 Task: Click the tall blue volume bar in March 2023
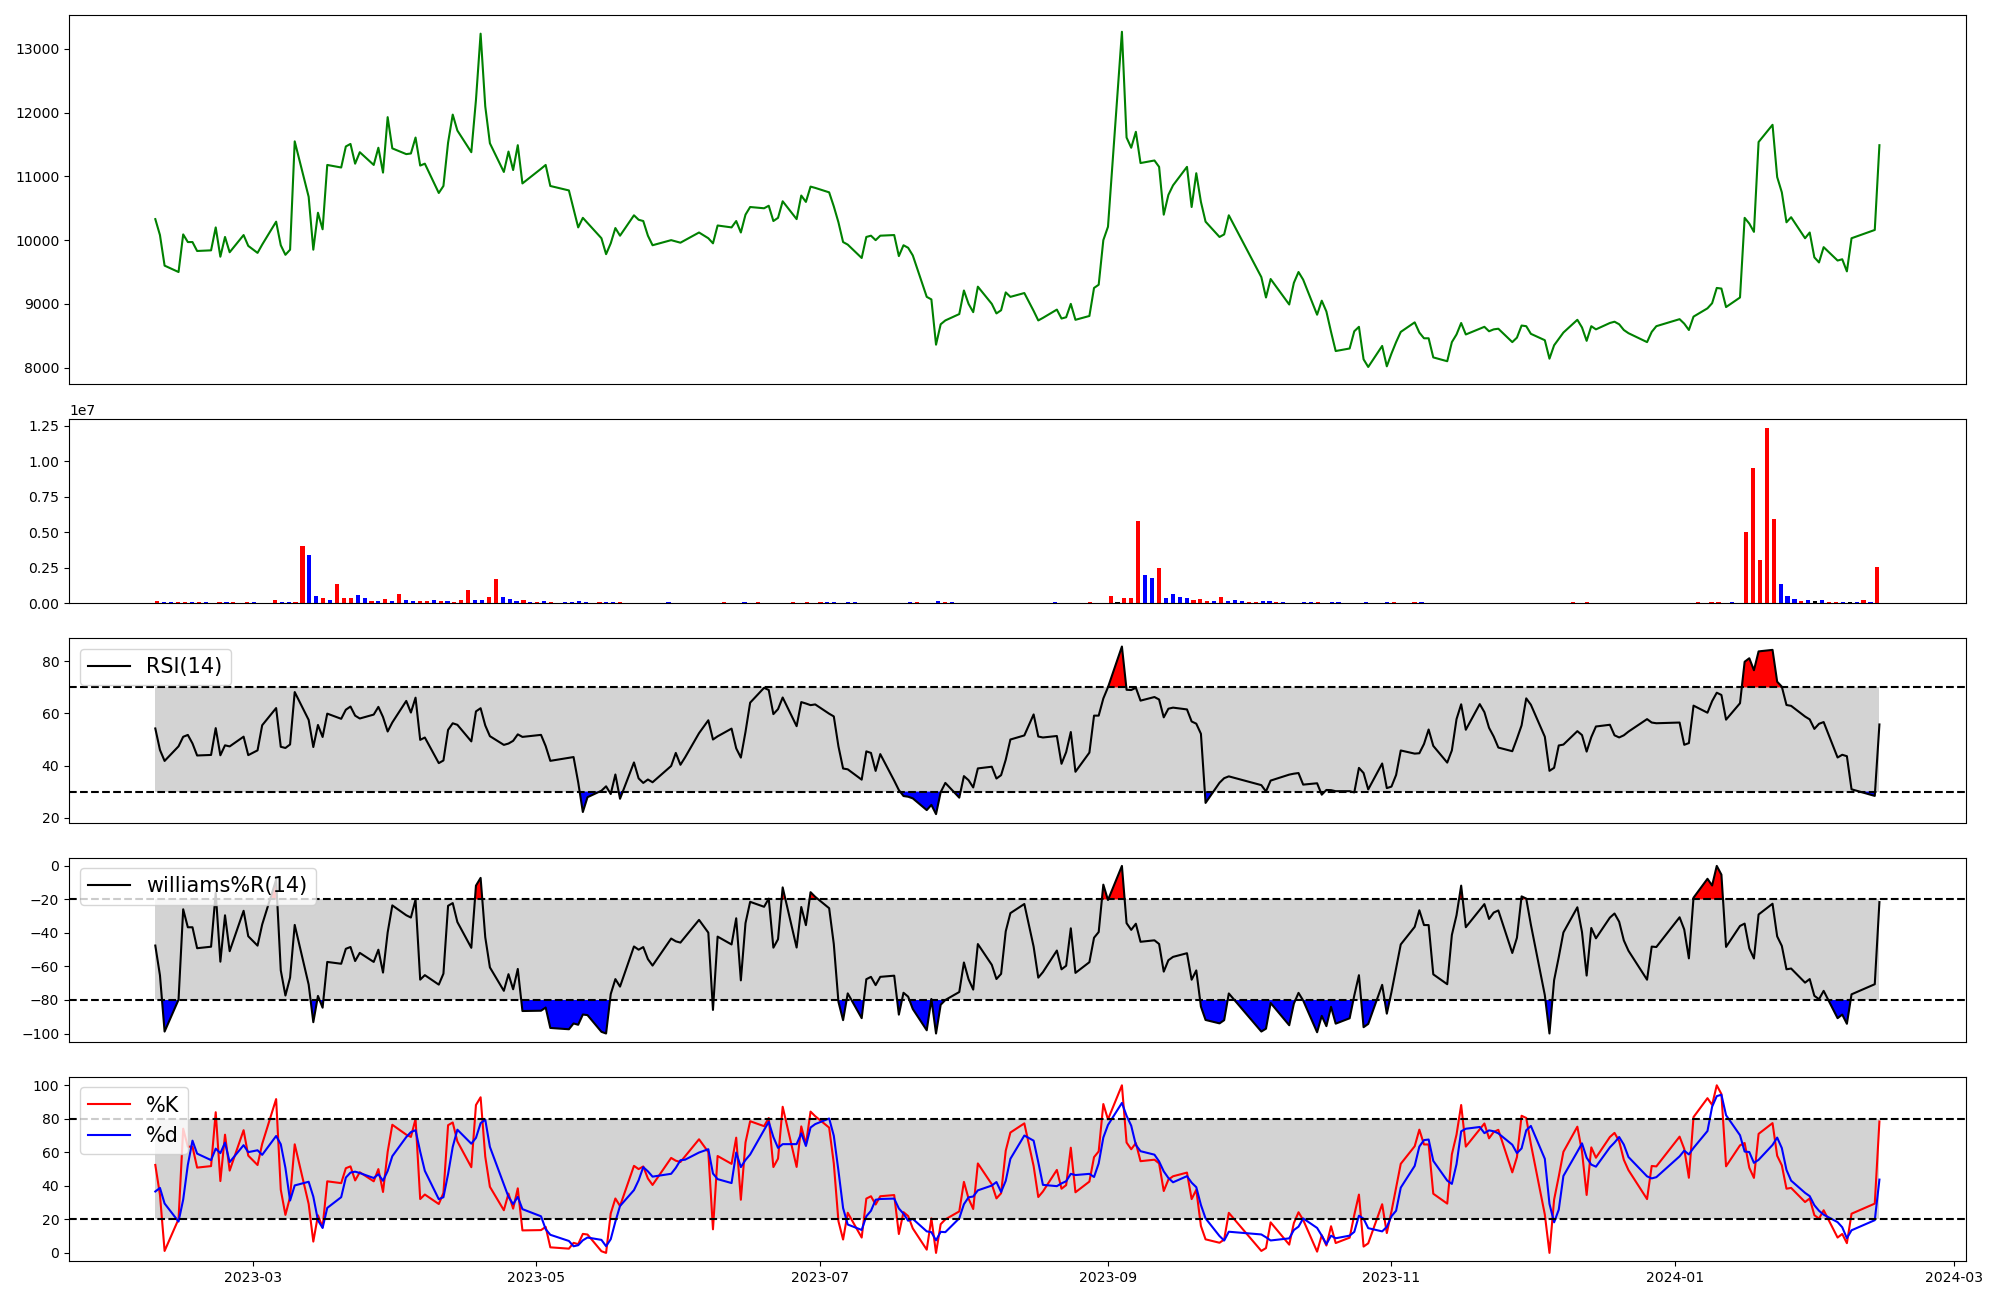click(x=309, y=580)
